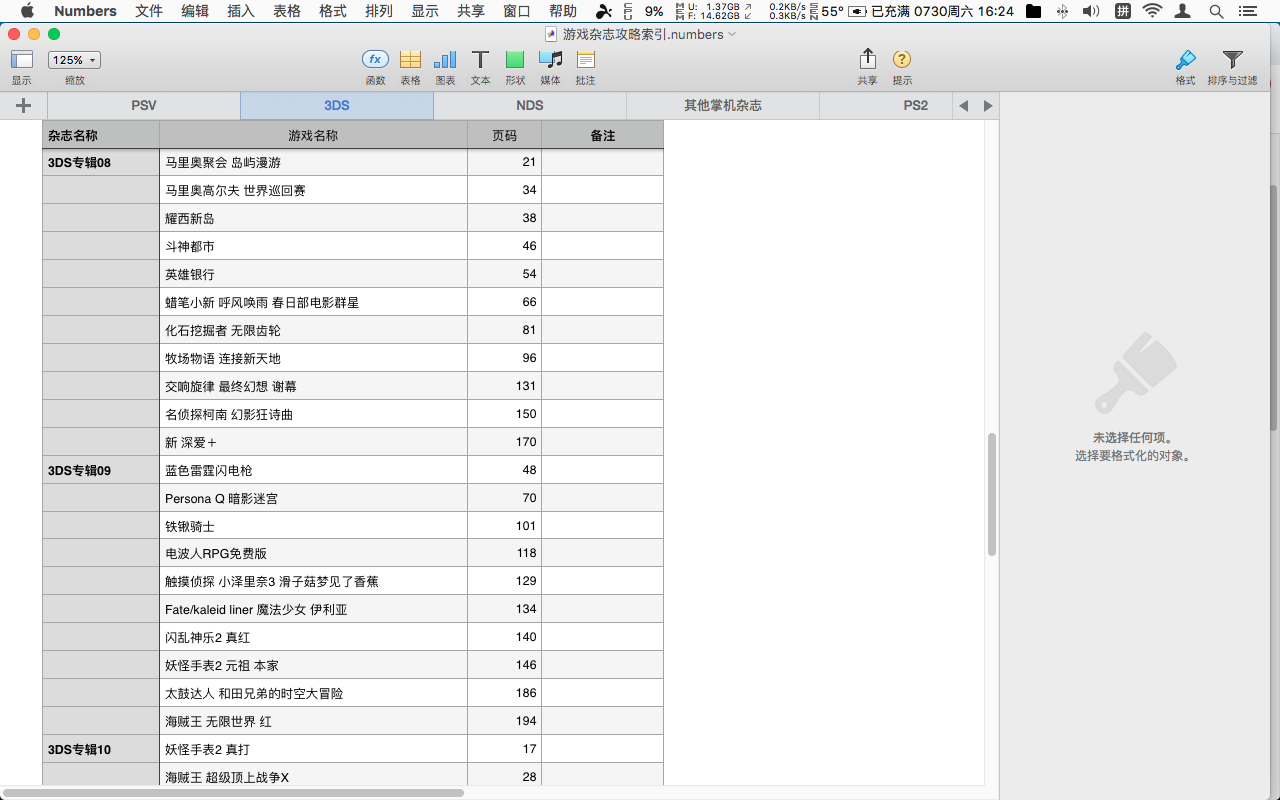
Task: Click the input method 拼 icon
Action: [x=1122, y=12]
